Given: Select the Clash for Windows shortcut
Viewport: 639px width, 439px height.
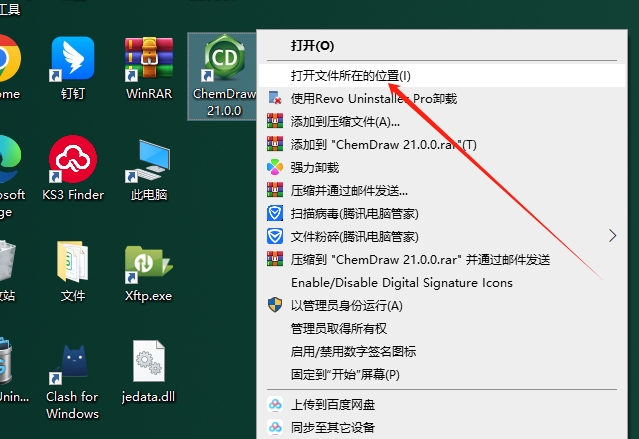Looking at the screenshot, I should click(73, 382).
